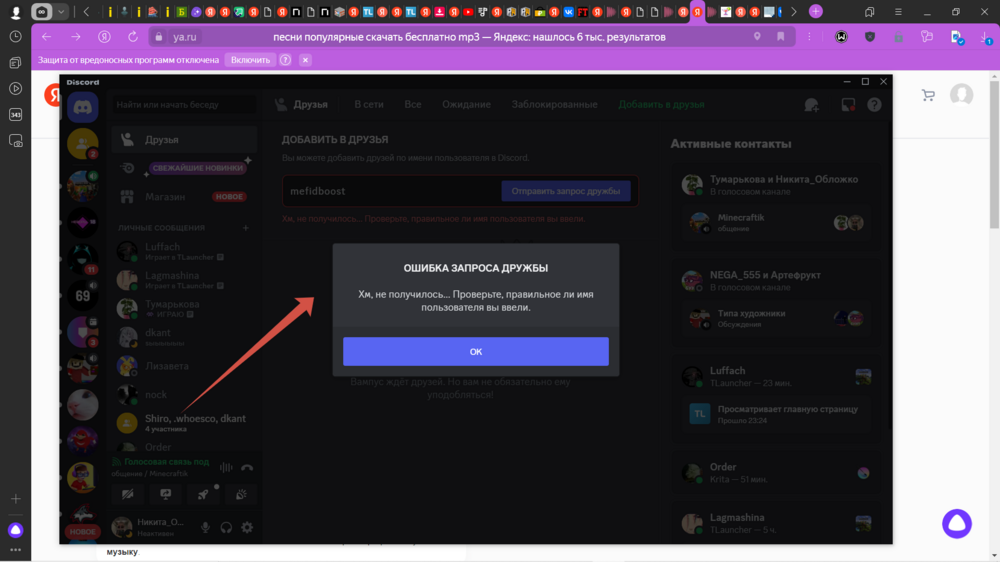Open the Online friends tab
This screenshot has height=562, width=1000.
pos(369,105)
